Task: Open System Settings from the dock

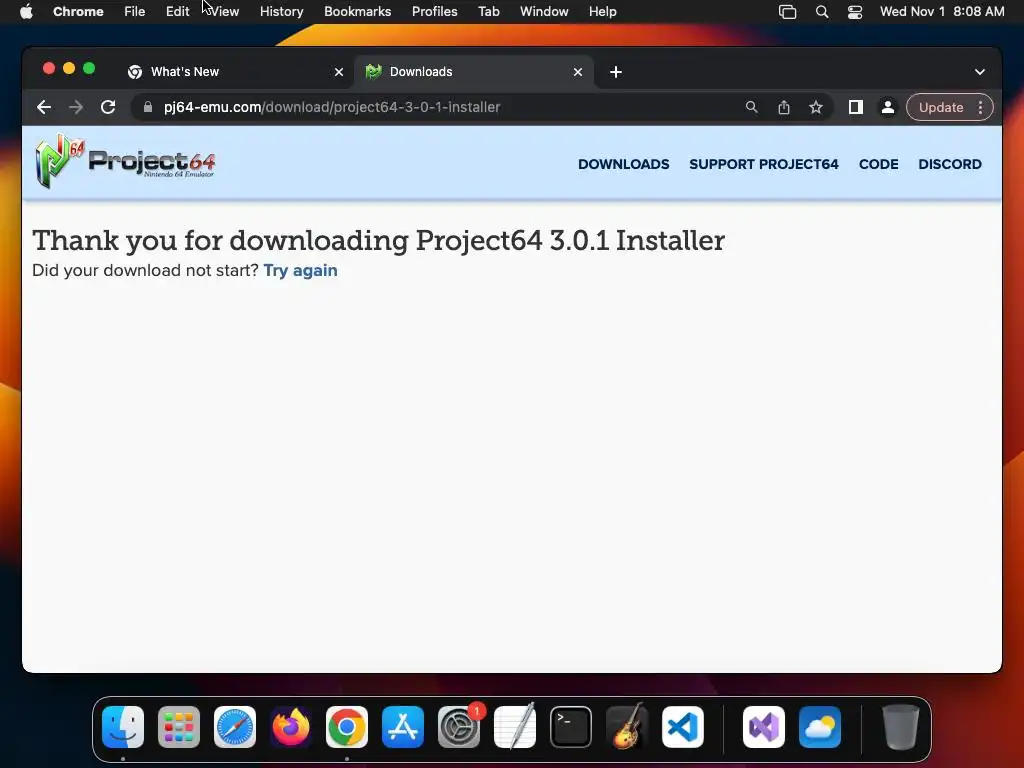Action: pyautogui.click(x=458, y=727)
